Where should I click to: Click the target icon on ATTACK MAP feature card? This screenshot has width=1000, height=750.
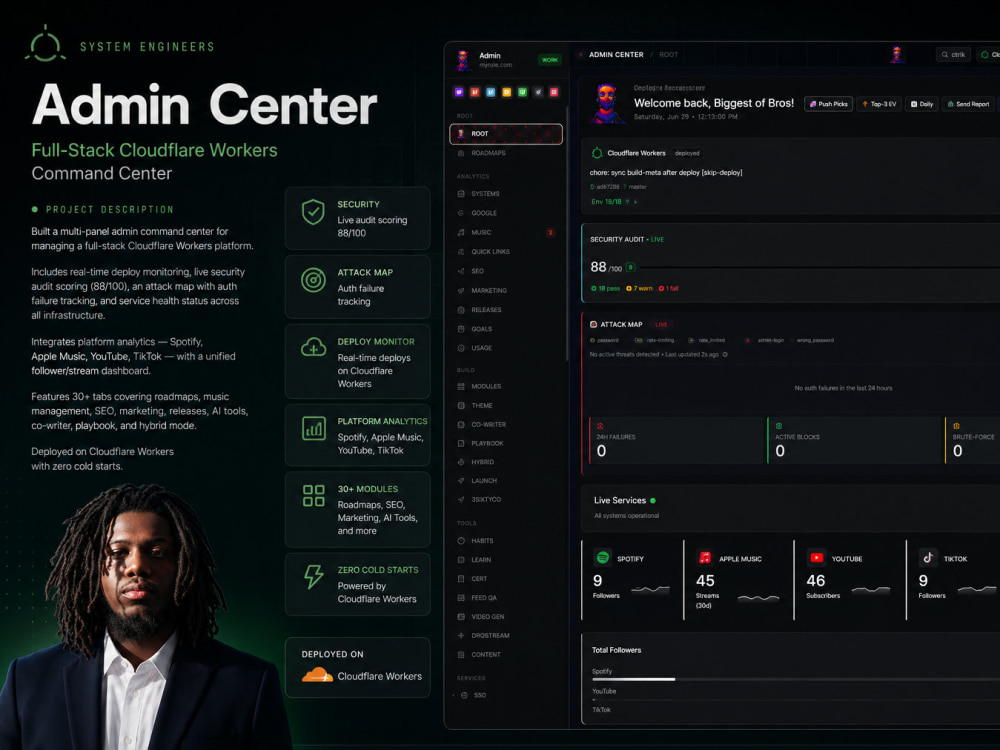coord(313,280)
